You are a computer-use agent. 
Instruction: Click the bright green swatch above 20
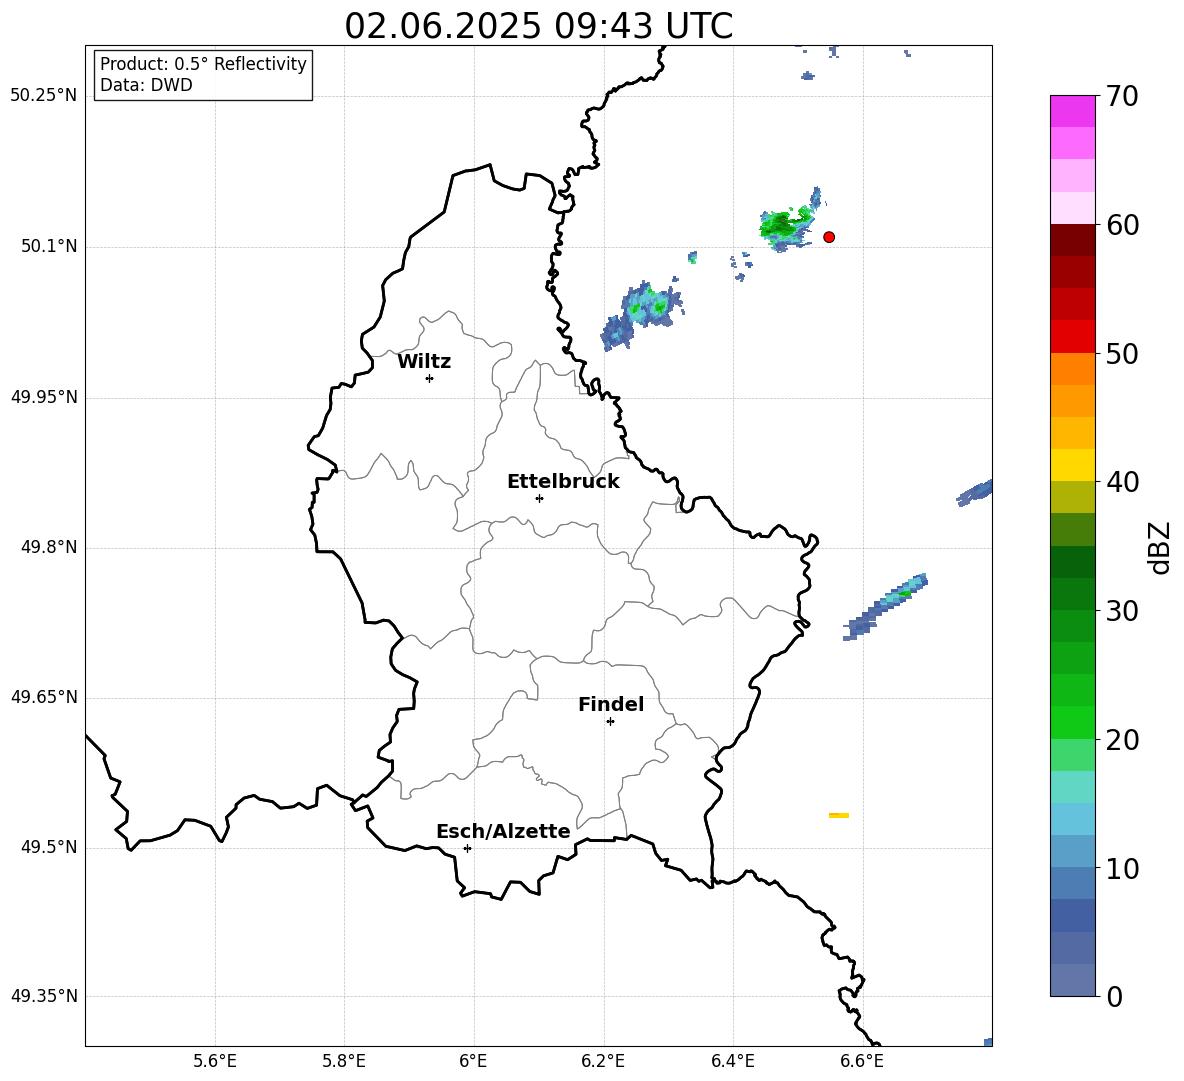1072,722
